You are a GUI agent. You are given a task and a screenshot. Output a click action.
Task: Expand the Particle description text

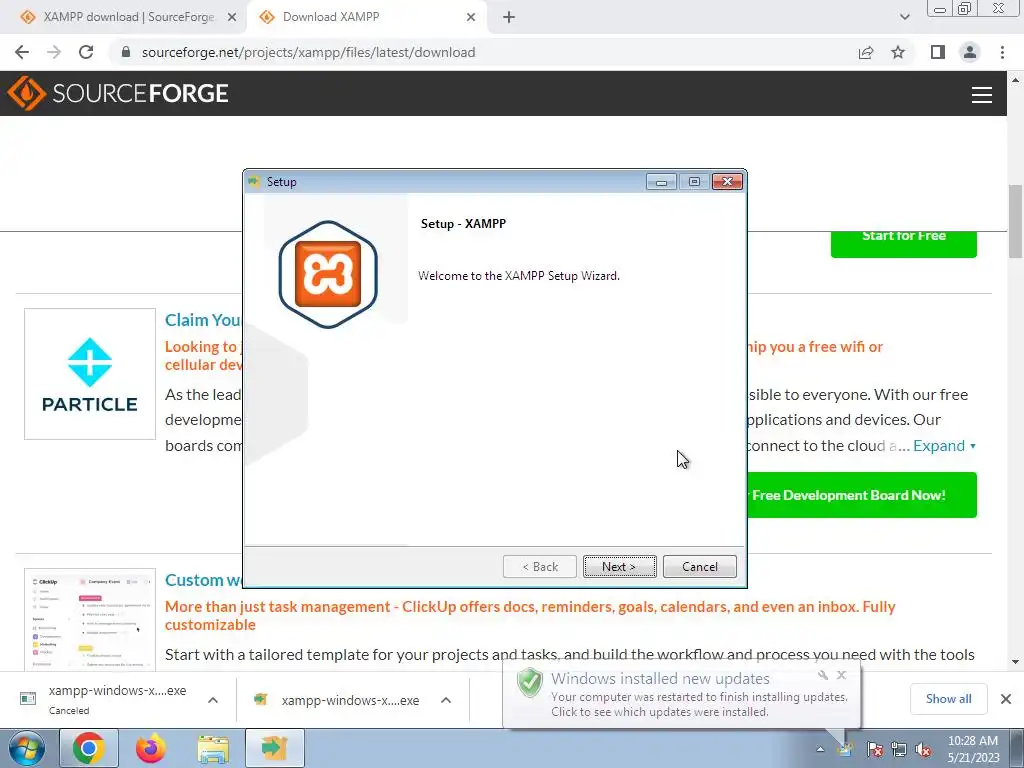click(944, 446)
